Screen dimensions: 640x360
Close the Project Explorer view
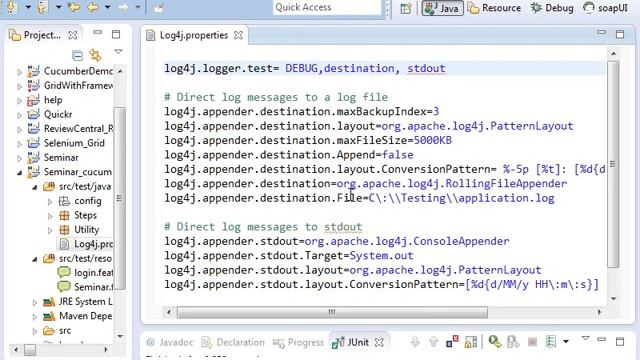pos(73,35)
